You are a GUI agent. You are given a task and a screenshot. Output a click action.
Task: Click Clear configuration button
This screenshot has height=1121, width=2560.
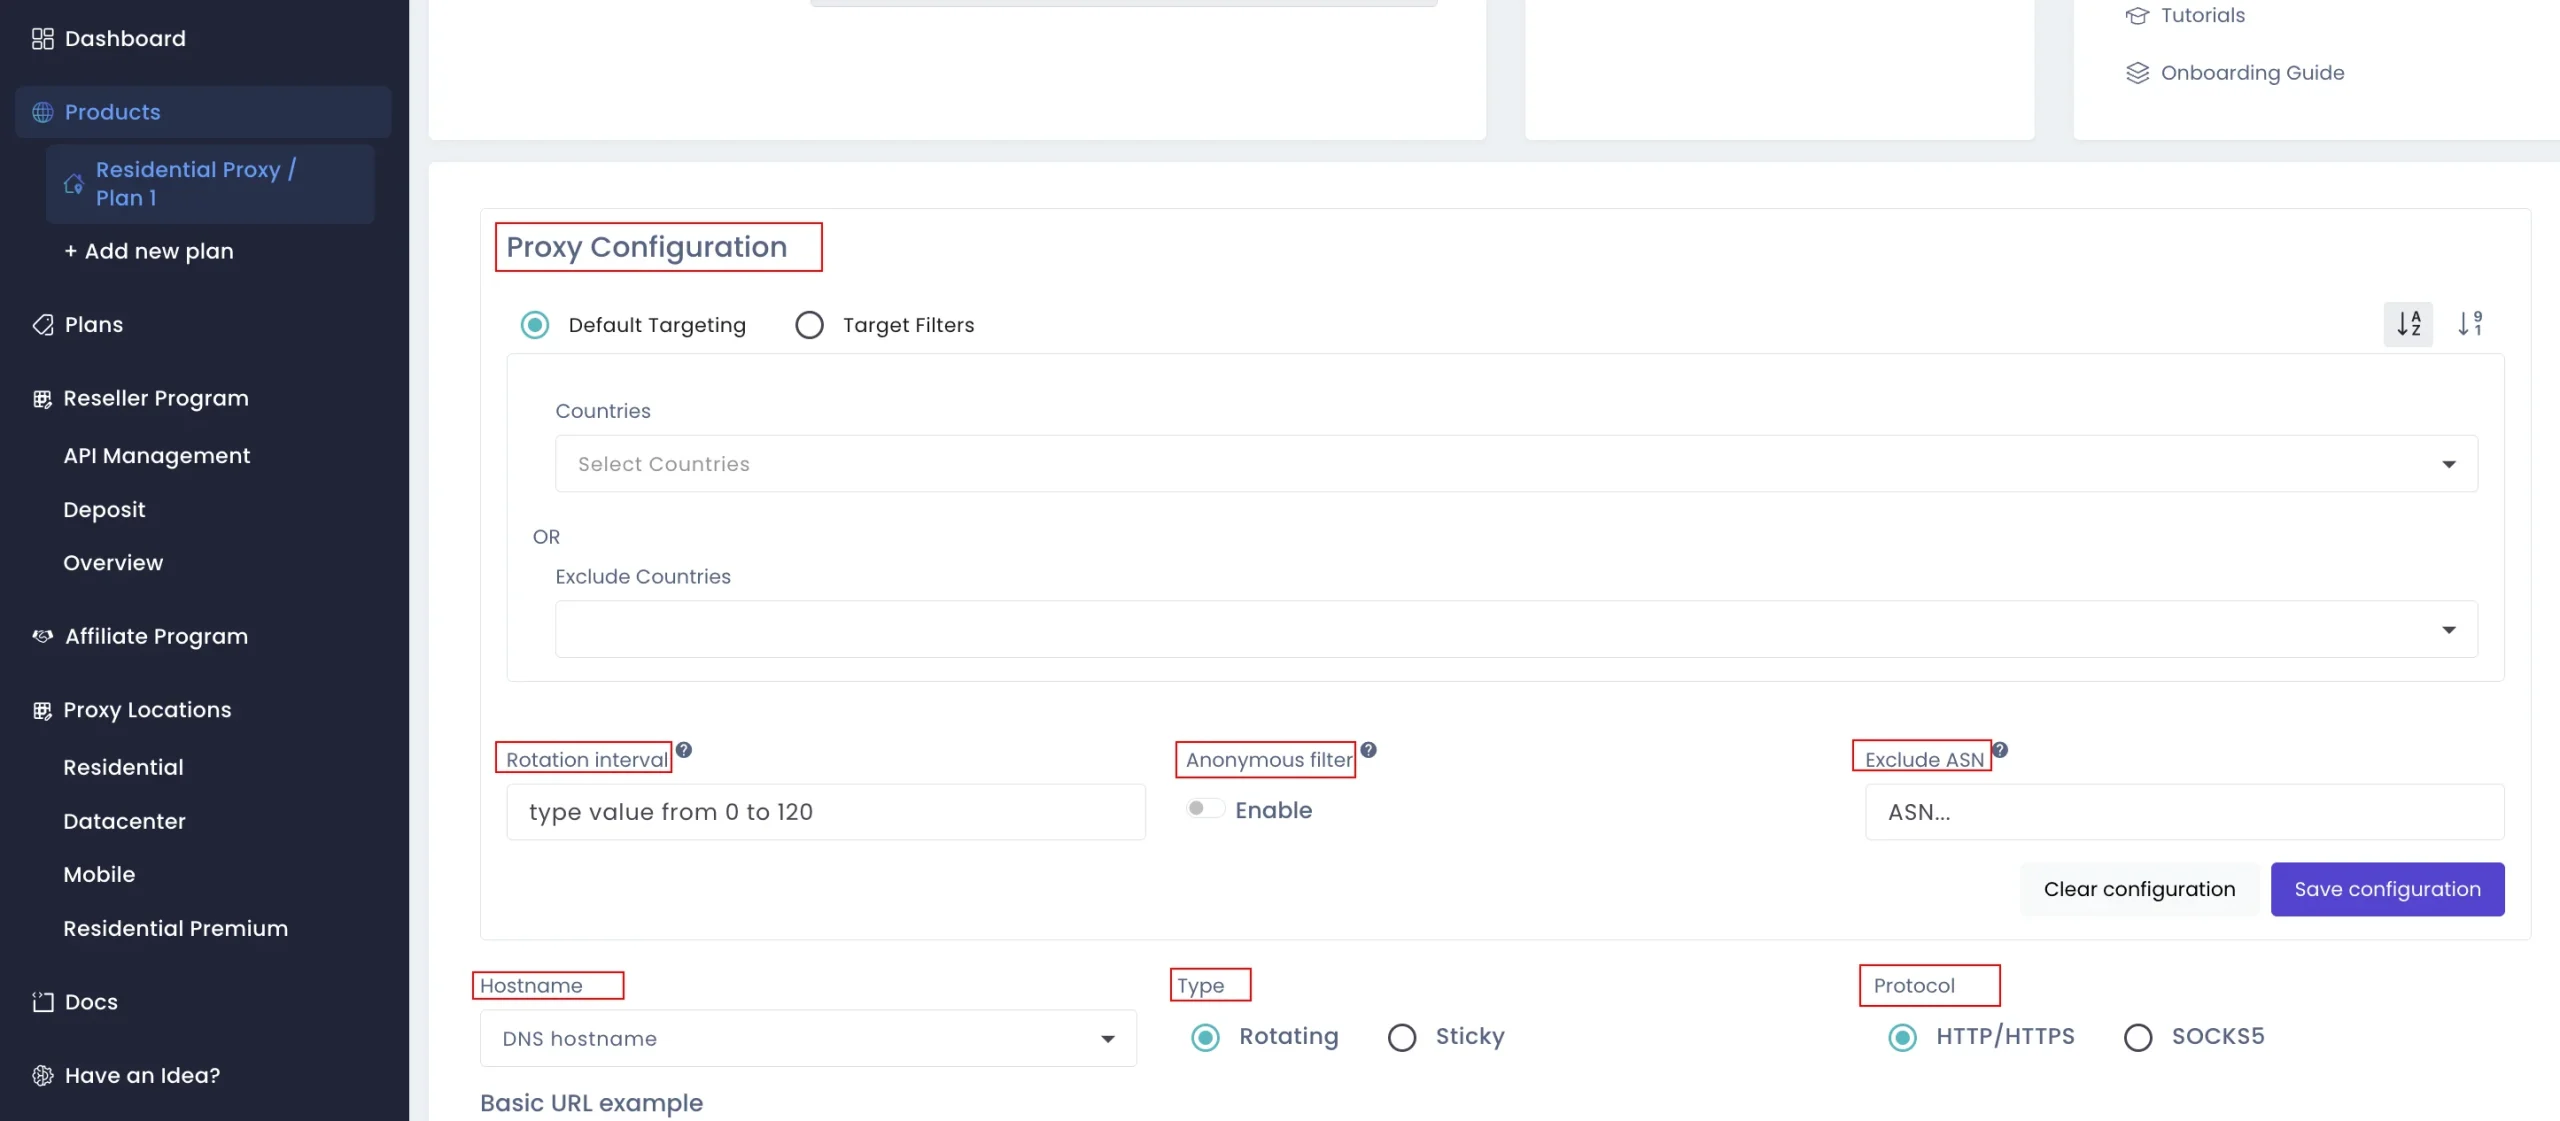[2139, 889]
